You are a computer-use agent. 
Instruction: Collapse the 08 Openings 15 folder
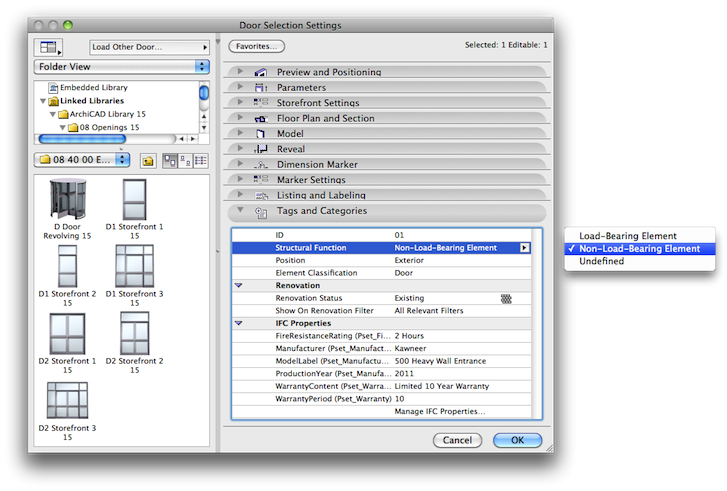pyautogui.click(x=63, y=127)
